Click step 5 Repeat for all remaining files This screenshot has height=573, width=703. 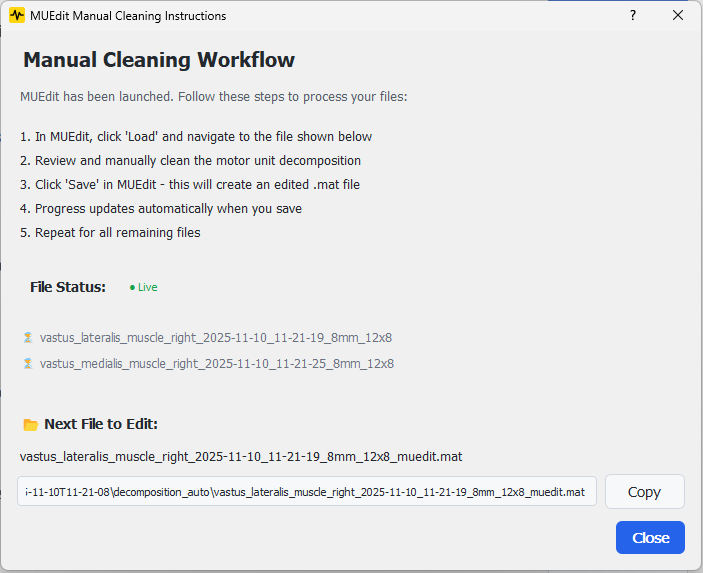[x=110, y=233]
